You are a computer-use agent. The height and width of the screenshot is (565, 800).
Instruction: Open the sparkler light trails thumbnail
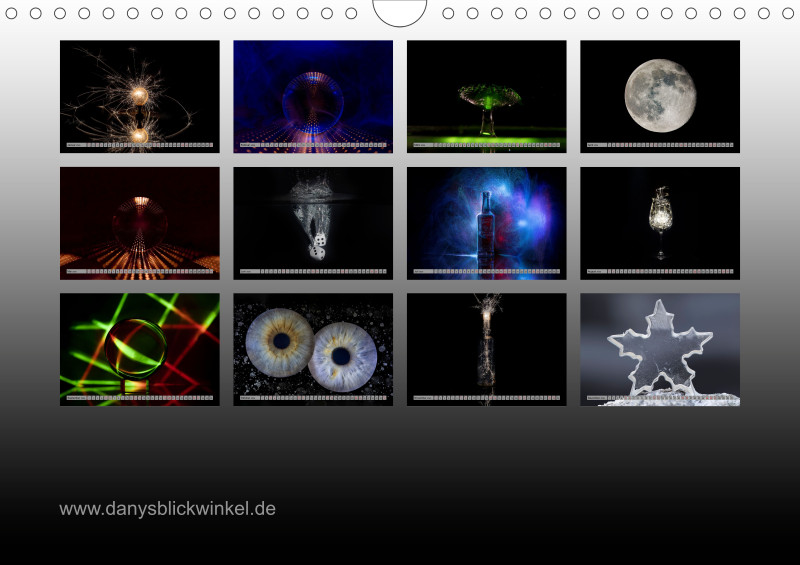point(139,92)
